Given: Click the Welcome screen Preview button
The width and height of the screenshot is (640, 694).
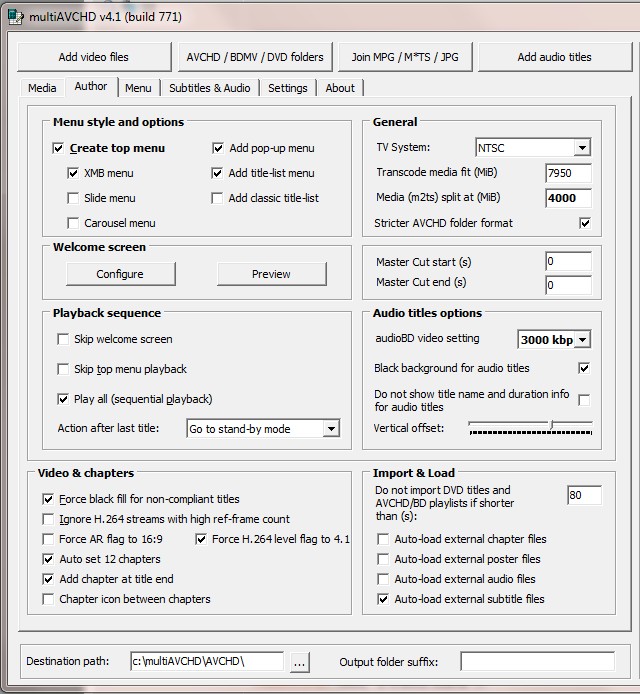Looking at the screenshot, I should (x=271, y=274).
